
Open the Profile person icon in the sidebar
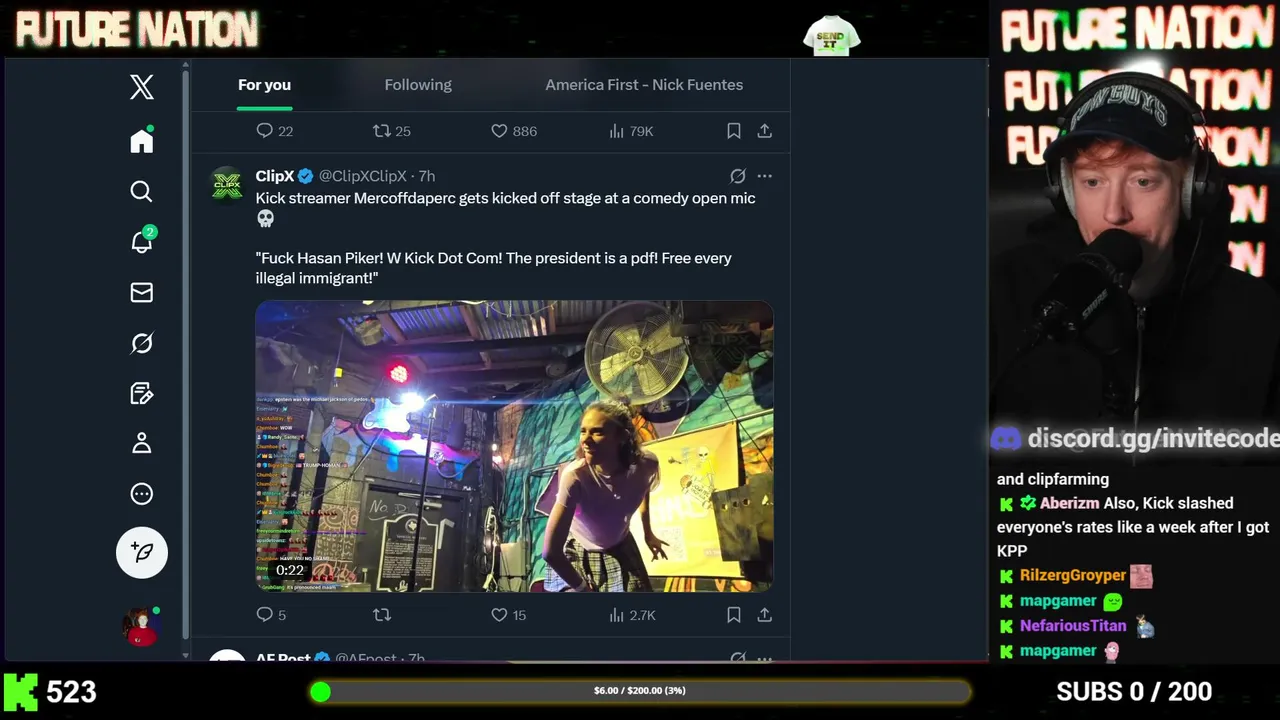[x=142, y=443]
